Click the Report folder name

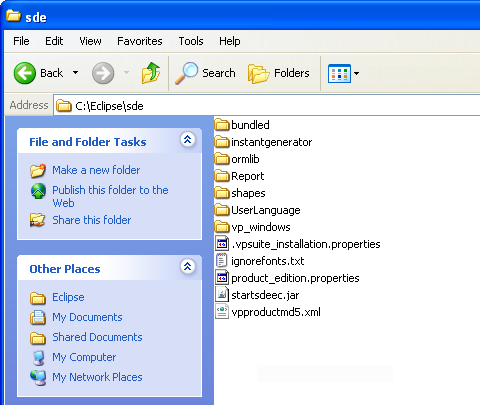pyautogui.click(x=247, y=176)
